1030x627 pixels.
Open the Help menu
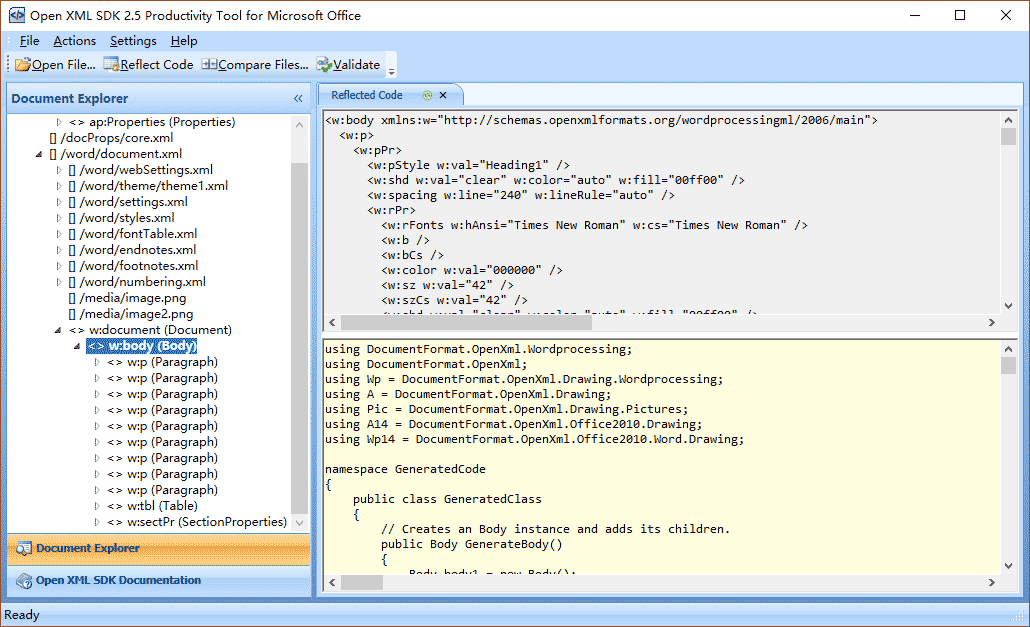click(x=184, y=41)
